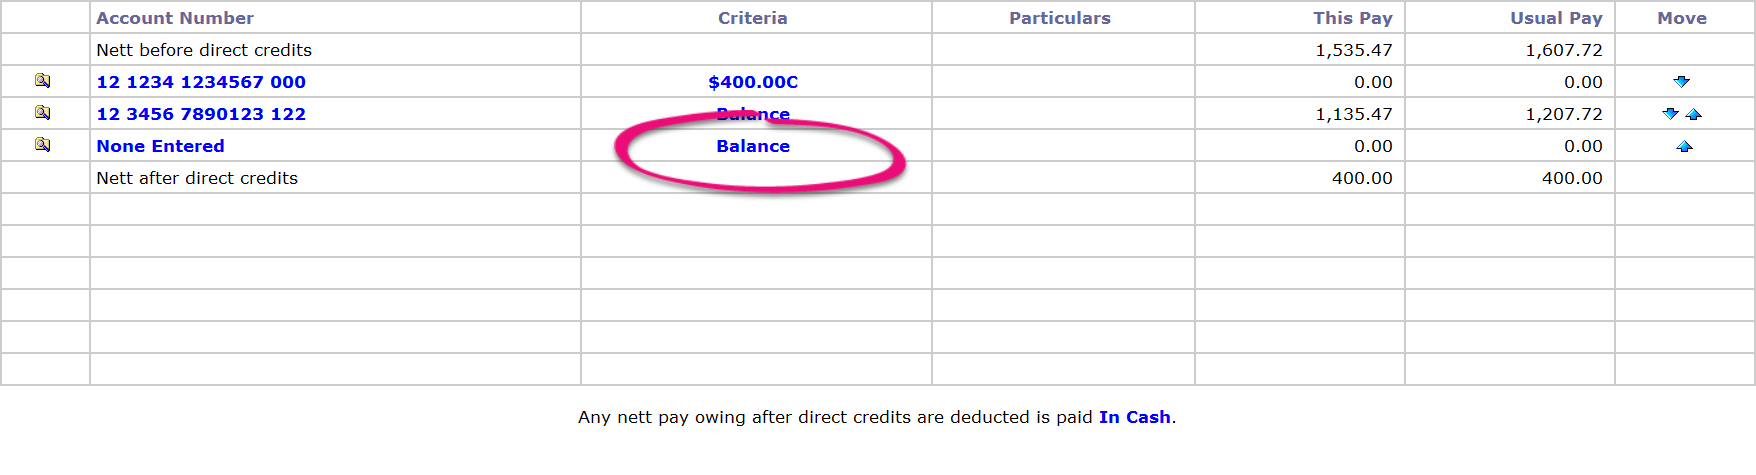
Task: Select the Usual Pay column header
Action: [x=1556, y=18]
